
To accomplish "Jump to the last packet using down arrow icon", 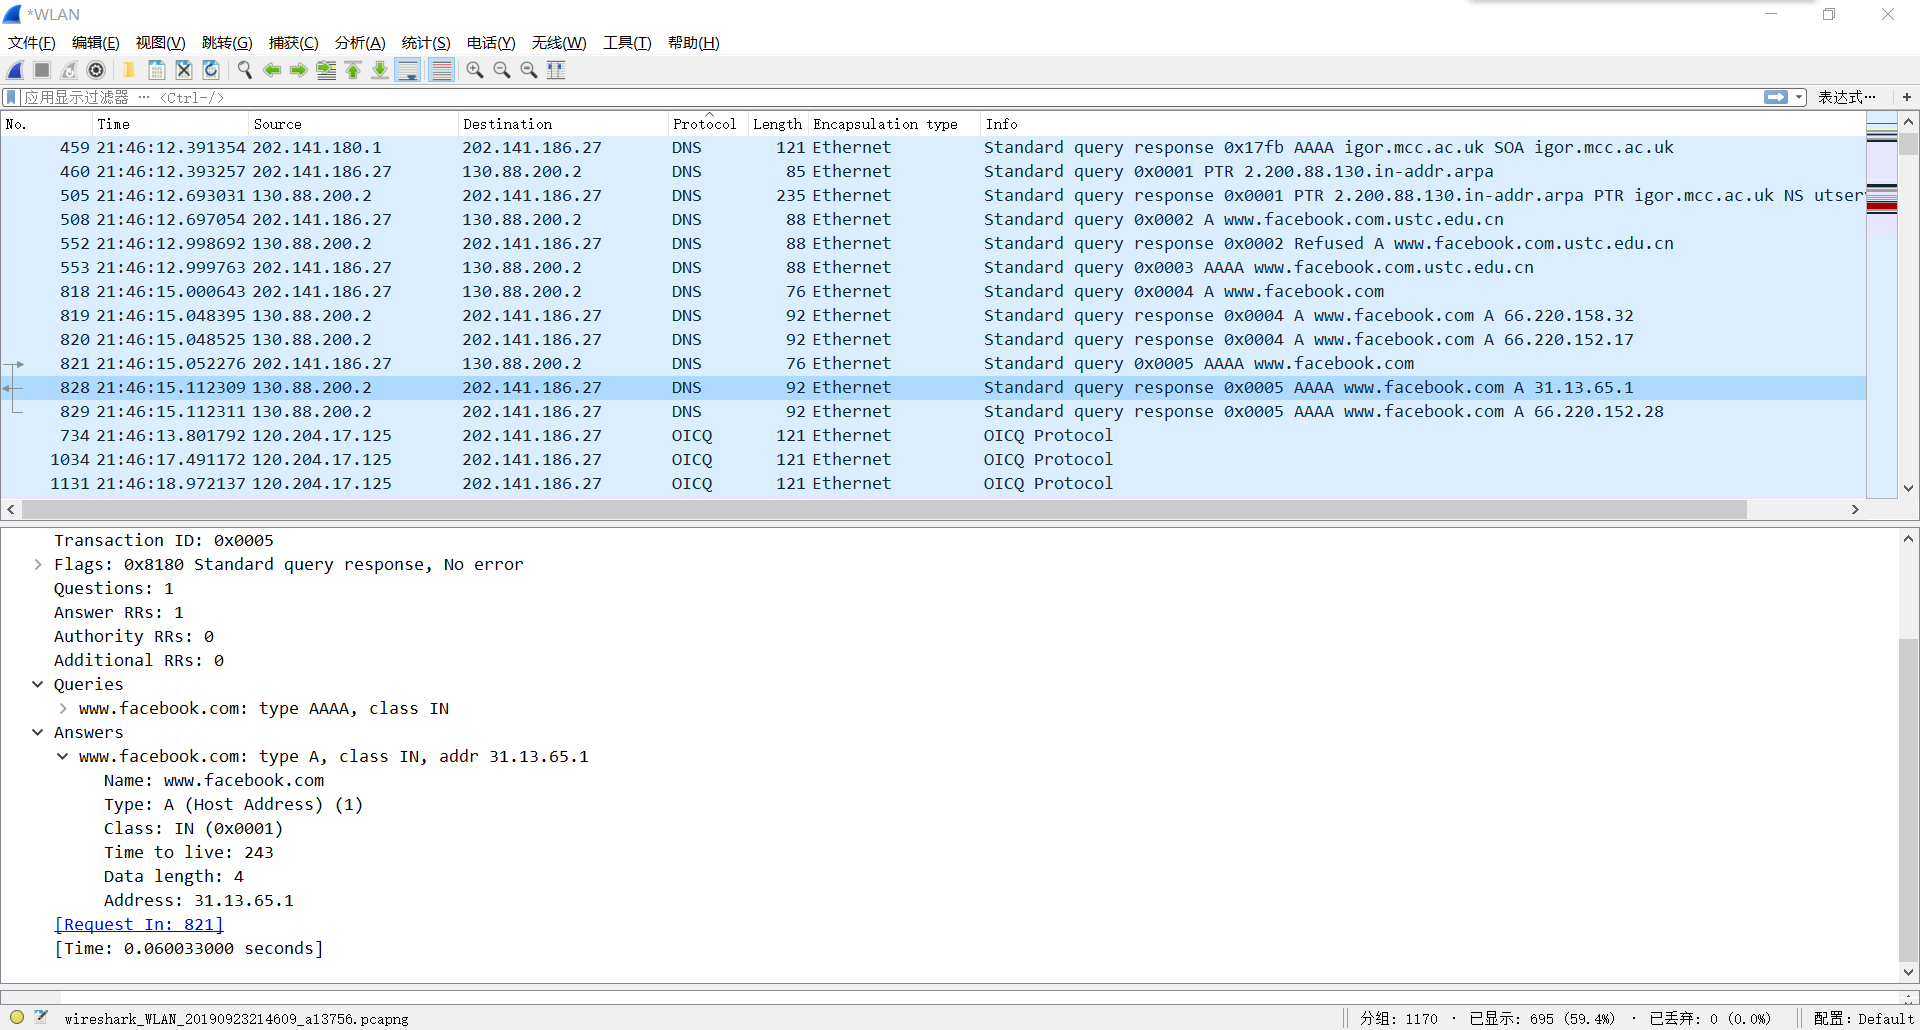I will pos(380,70).
